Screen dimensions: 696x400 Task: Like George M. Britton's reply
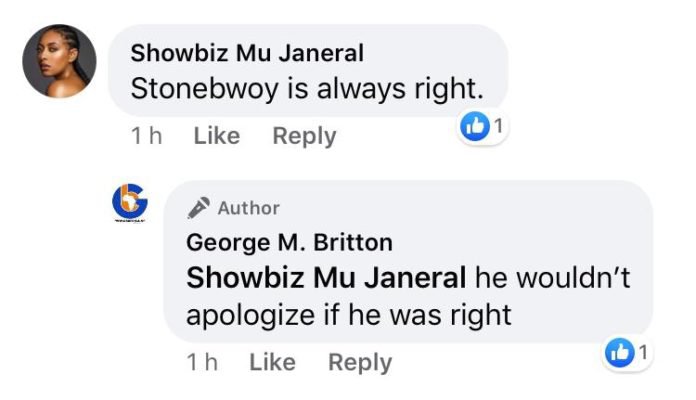[x=272, y=362]
